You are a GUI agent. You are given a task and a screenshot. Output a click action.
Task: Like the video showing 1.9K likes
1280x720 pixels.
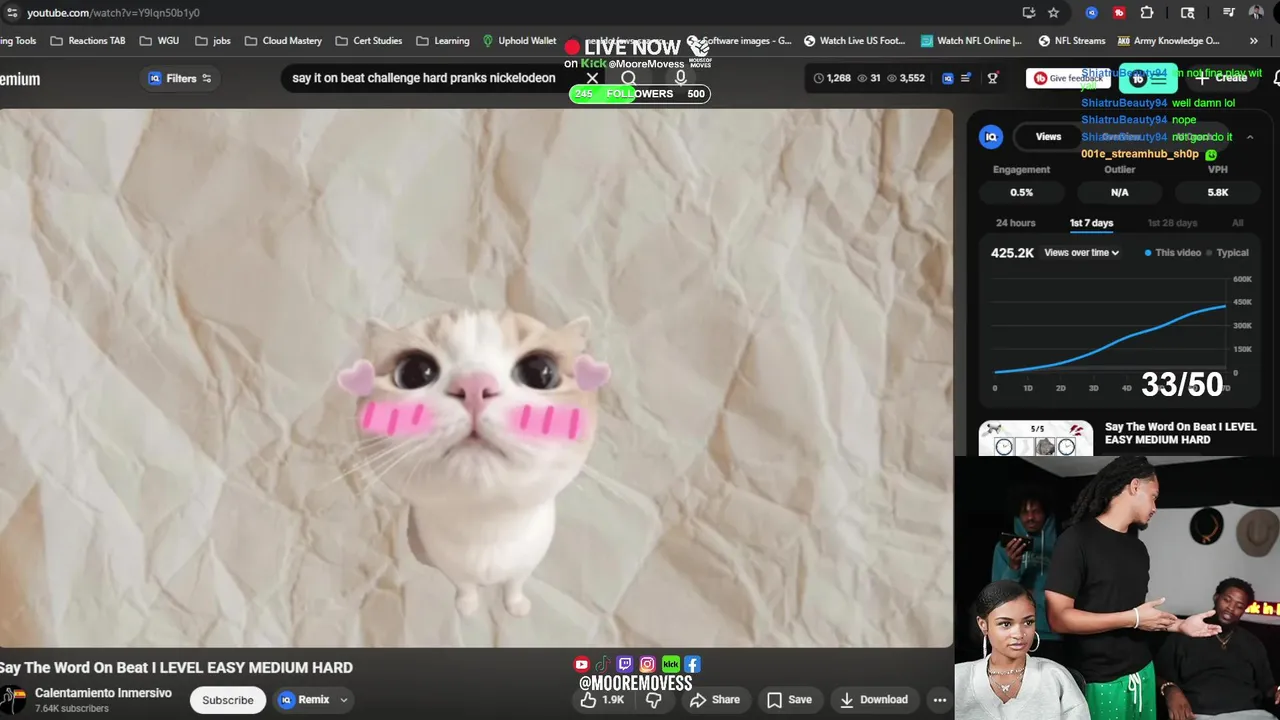click(x=603, y=700)
